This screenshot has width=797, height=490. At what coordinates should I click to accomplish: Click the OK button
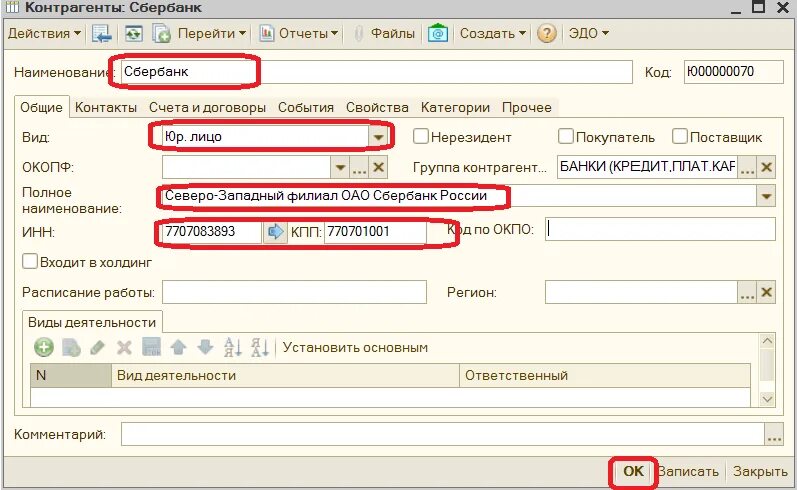(x=633, y=471)
